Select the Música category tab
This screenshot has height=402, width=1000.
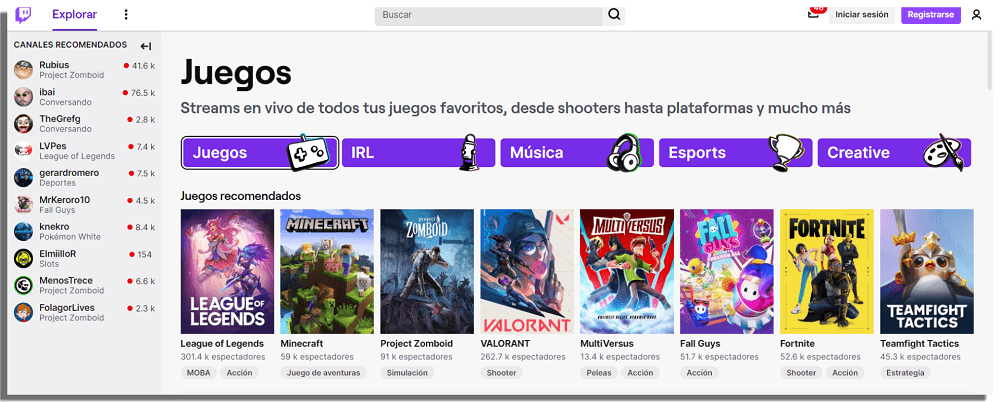pos(577,153)
